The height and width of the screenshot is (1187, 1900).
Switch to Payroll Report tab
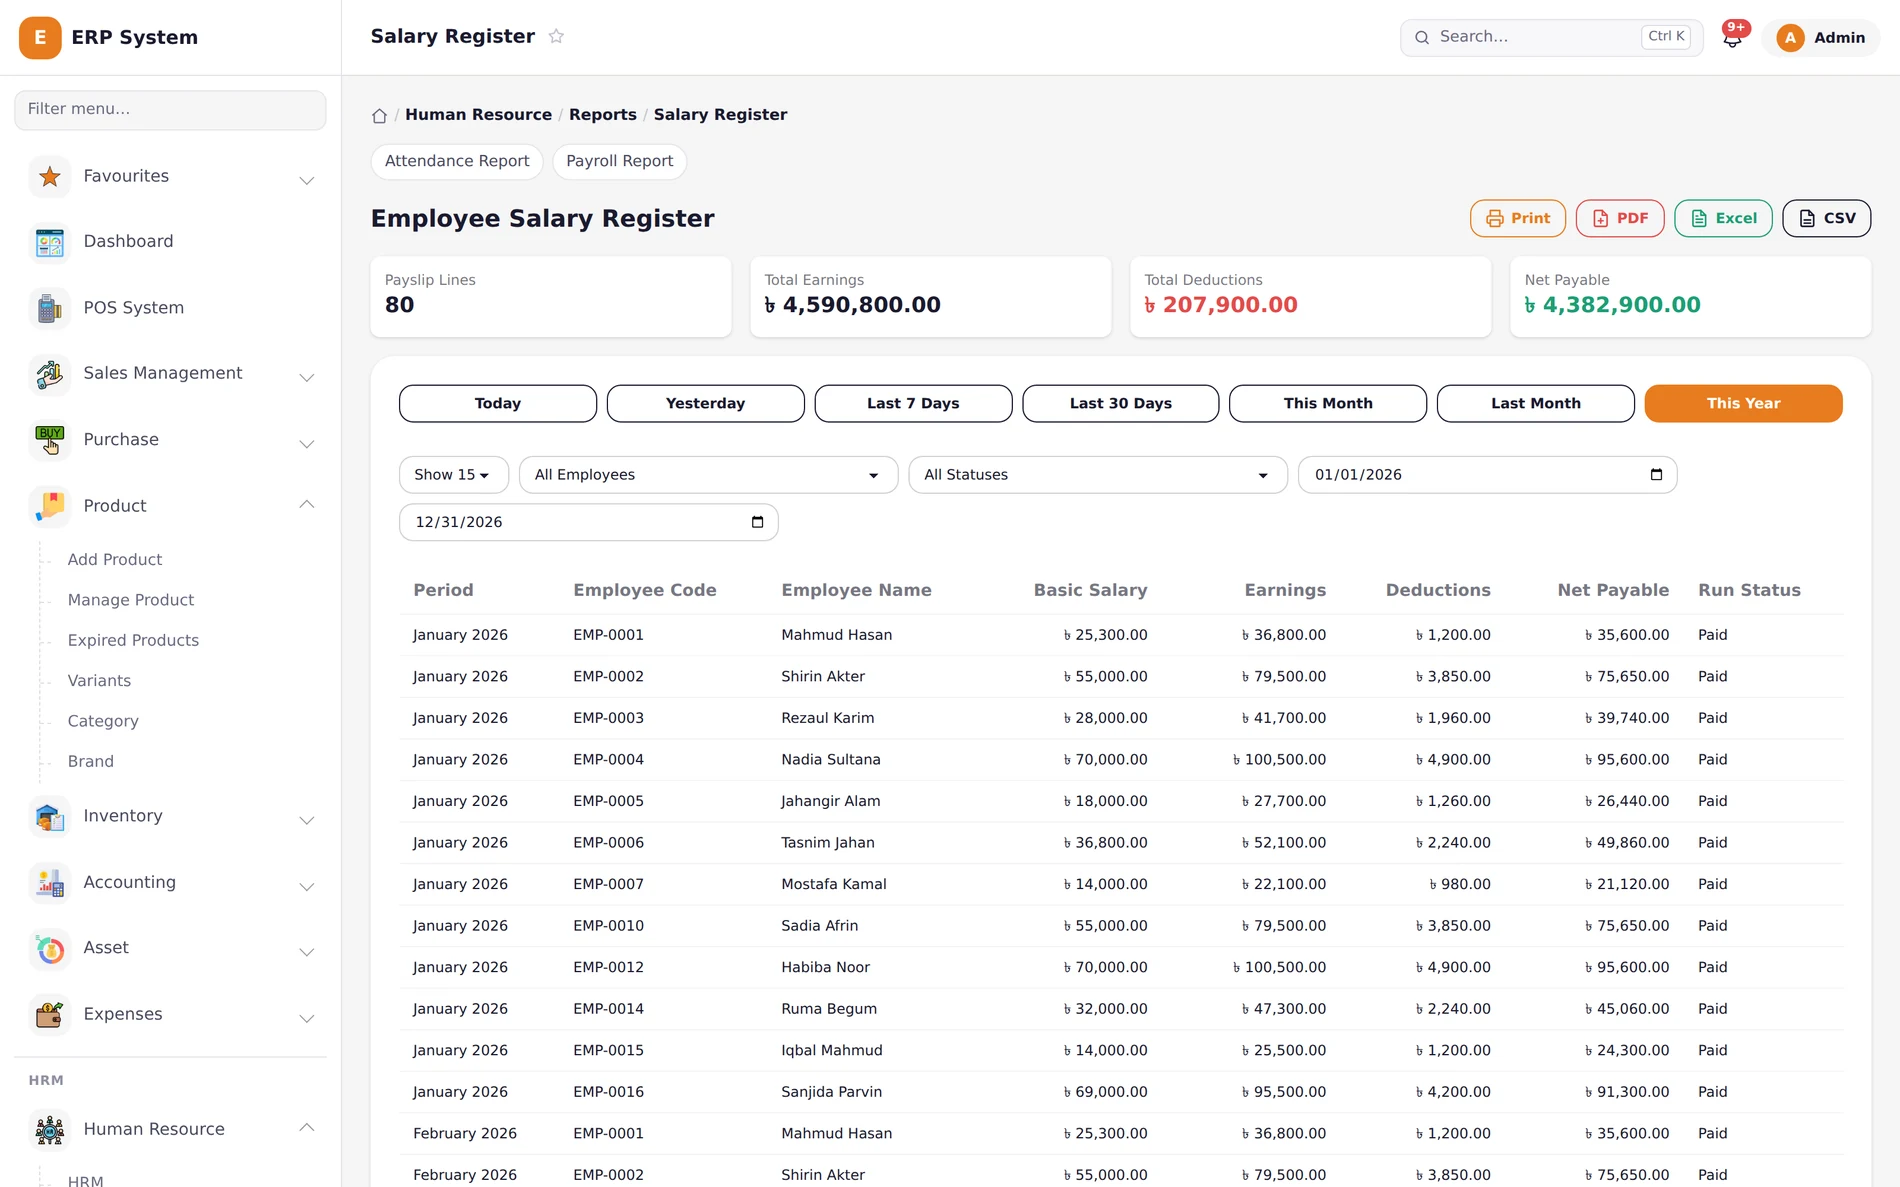tap(620, 162)
